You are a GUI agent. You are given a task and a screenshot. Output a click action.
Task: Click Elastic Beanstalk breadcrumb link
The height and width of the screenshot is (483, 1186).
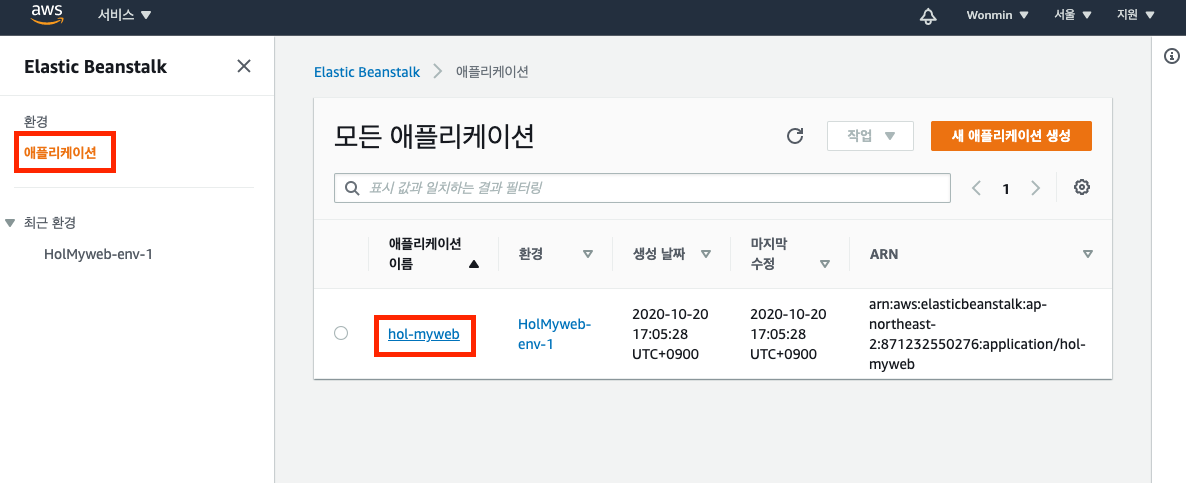[367, 73]
